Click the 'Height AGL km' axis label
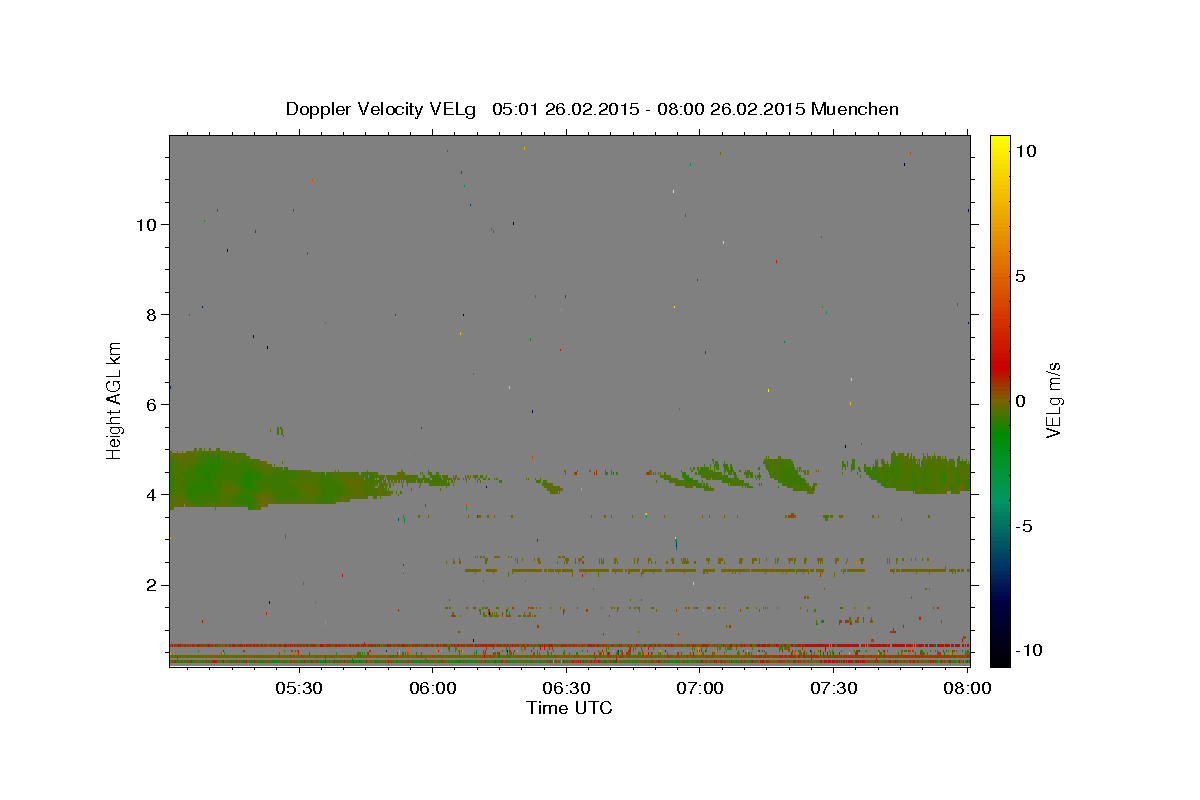 [115, 400]
